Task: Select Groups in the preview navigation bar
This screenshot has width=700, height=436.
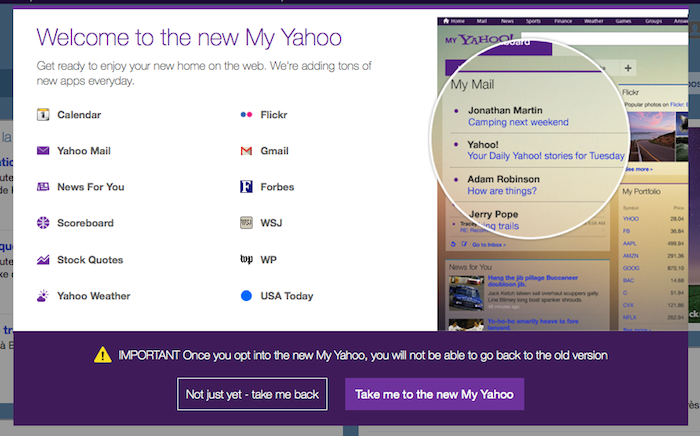Action: (x=653, y=21)
